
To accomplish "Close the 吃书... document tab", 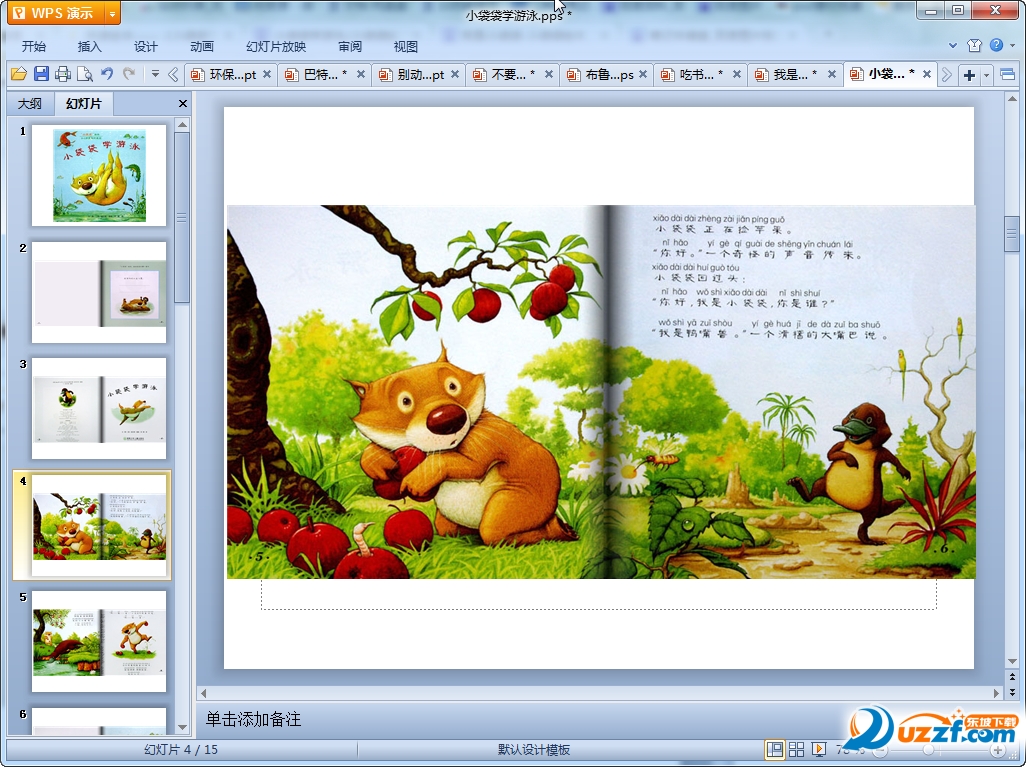I will [x=737, y=75].
